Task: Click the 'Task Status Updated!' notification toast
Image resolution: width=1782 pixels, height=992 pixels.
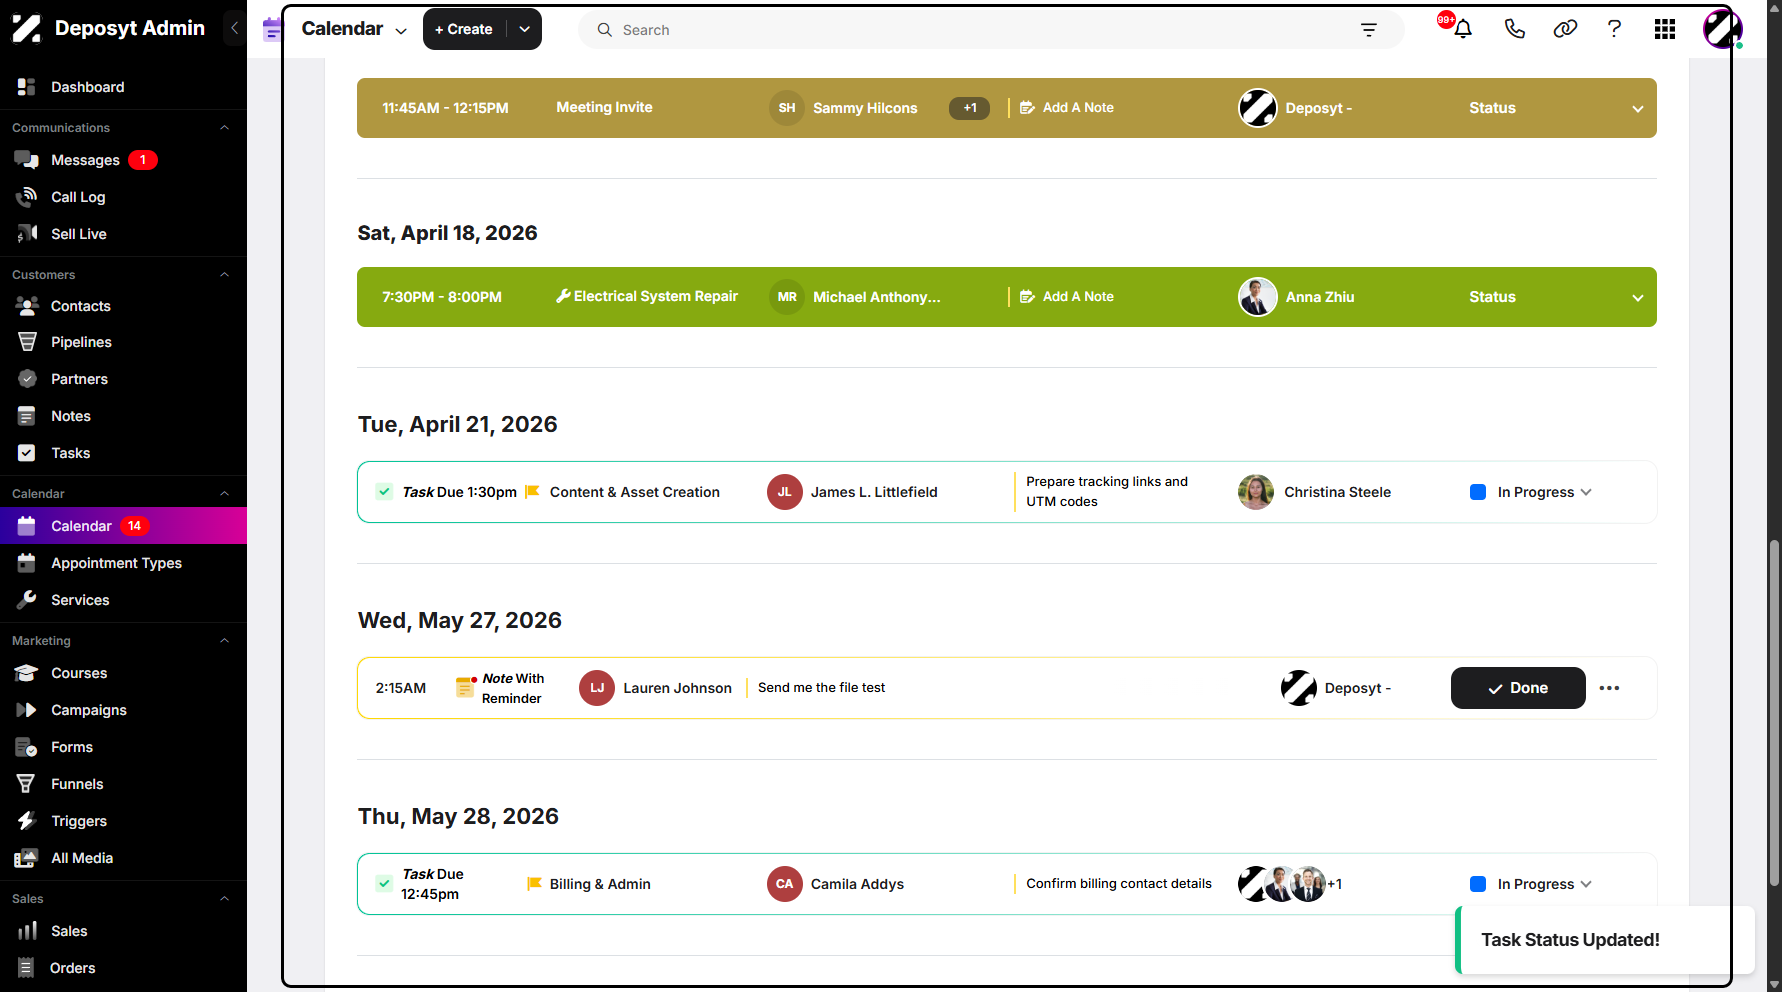Action: pyautogui.click(x=1604, y=940)
